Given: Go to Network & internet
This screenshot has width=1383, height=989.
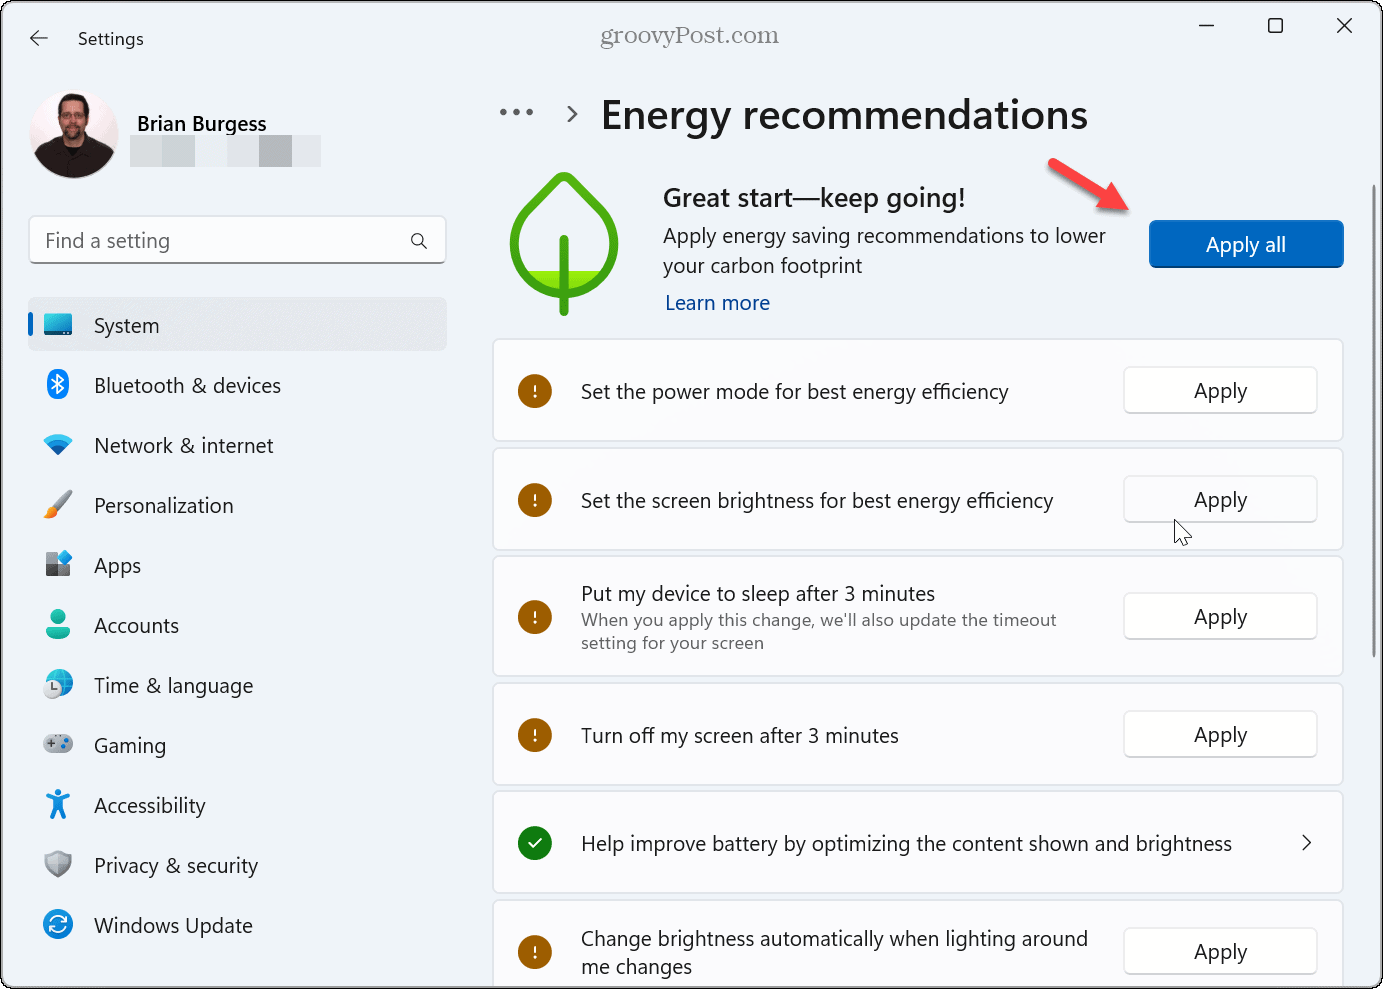Looking at the screenshot, I should (x=237, y=445).
